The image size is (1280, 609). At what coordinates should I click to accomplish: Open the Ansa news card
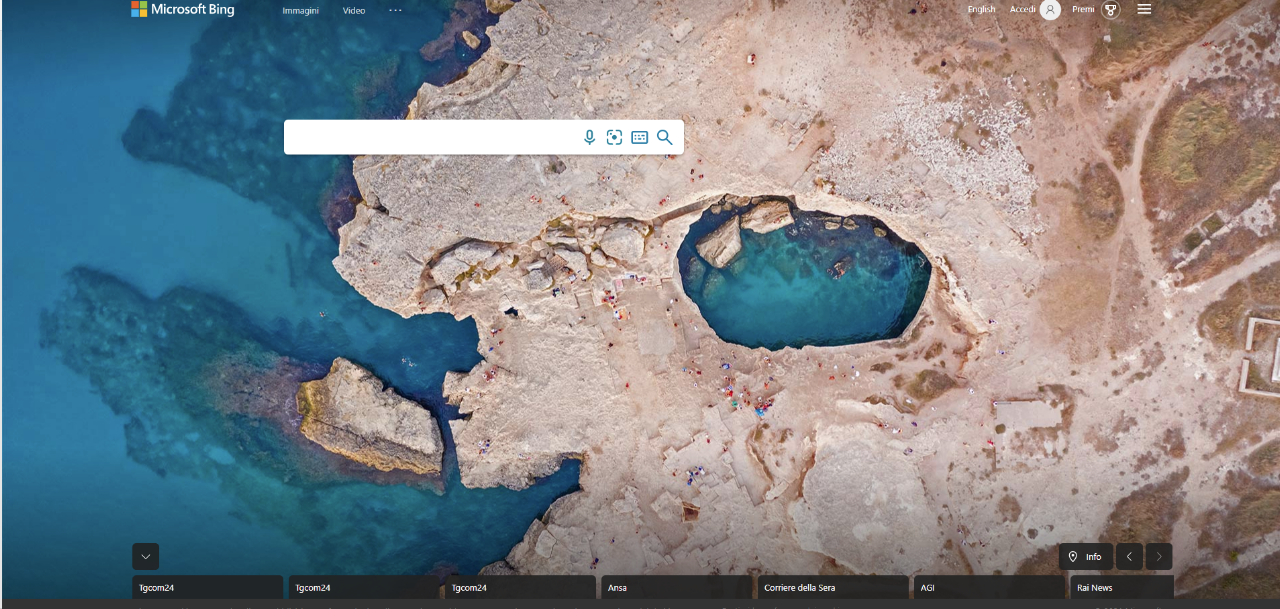676,587
